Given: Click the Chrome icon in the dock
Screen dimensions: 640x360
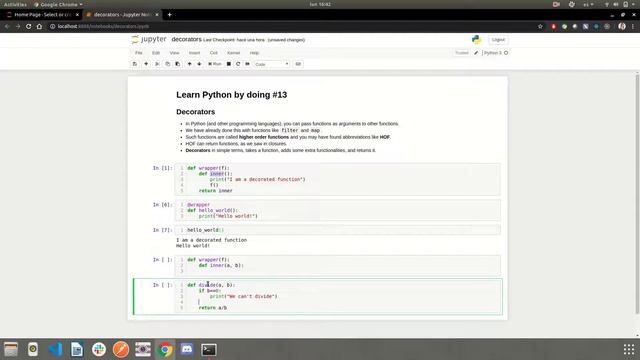Looking at the screenshot, I should (x=165, y=349).
